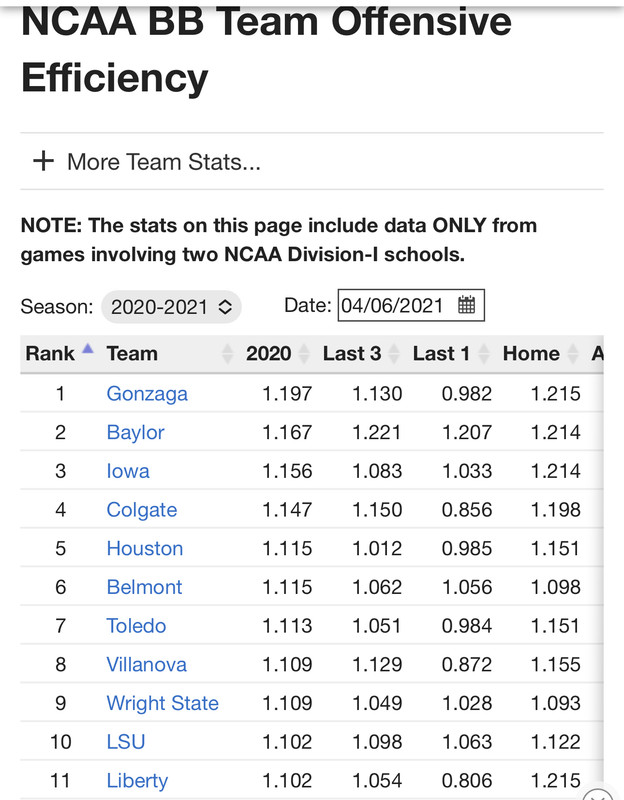
Task: Click sort arrows next to Home header
Action: [574, 353]
